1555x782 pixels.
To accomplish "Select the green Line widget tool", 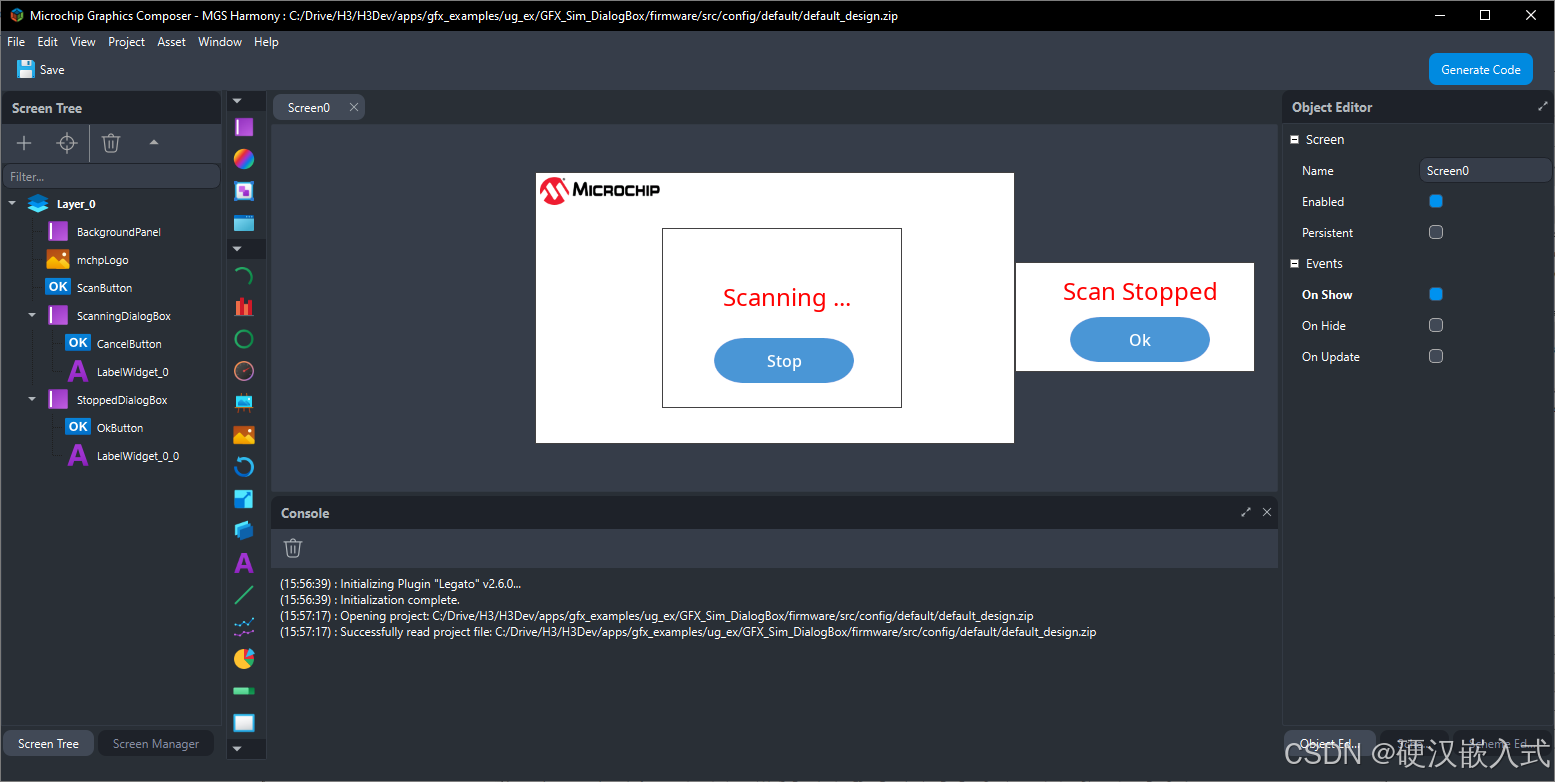I will [x=244, y=595].
